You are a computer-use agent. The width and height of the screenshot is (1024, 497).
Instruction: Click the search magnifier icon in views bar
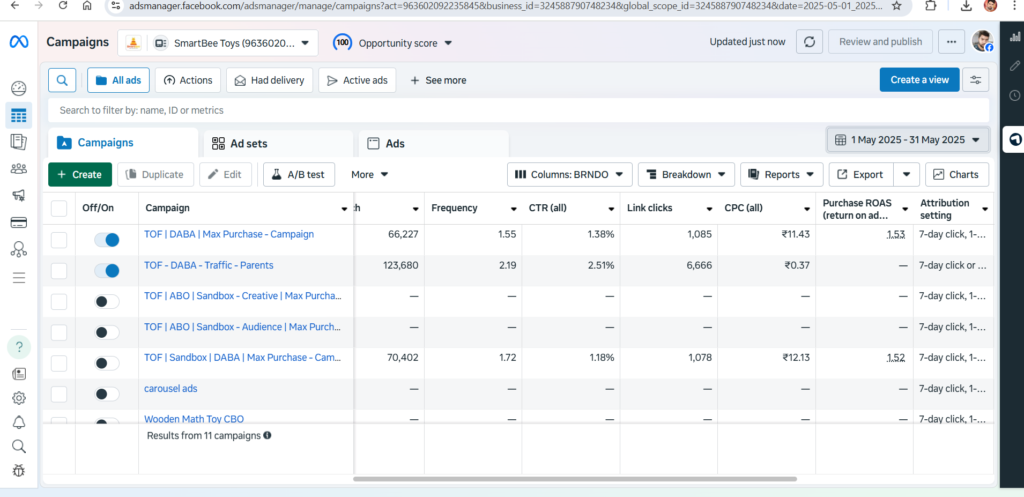click(62, 80)
